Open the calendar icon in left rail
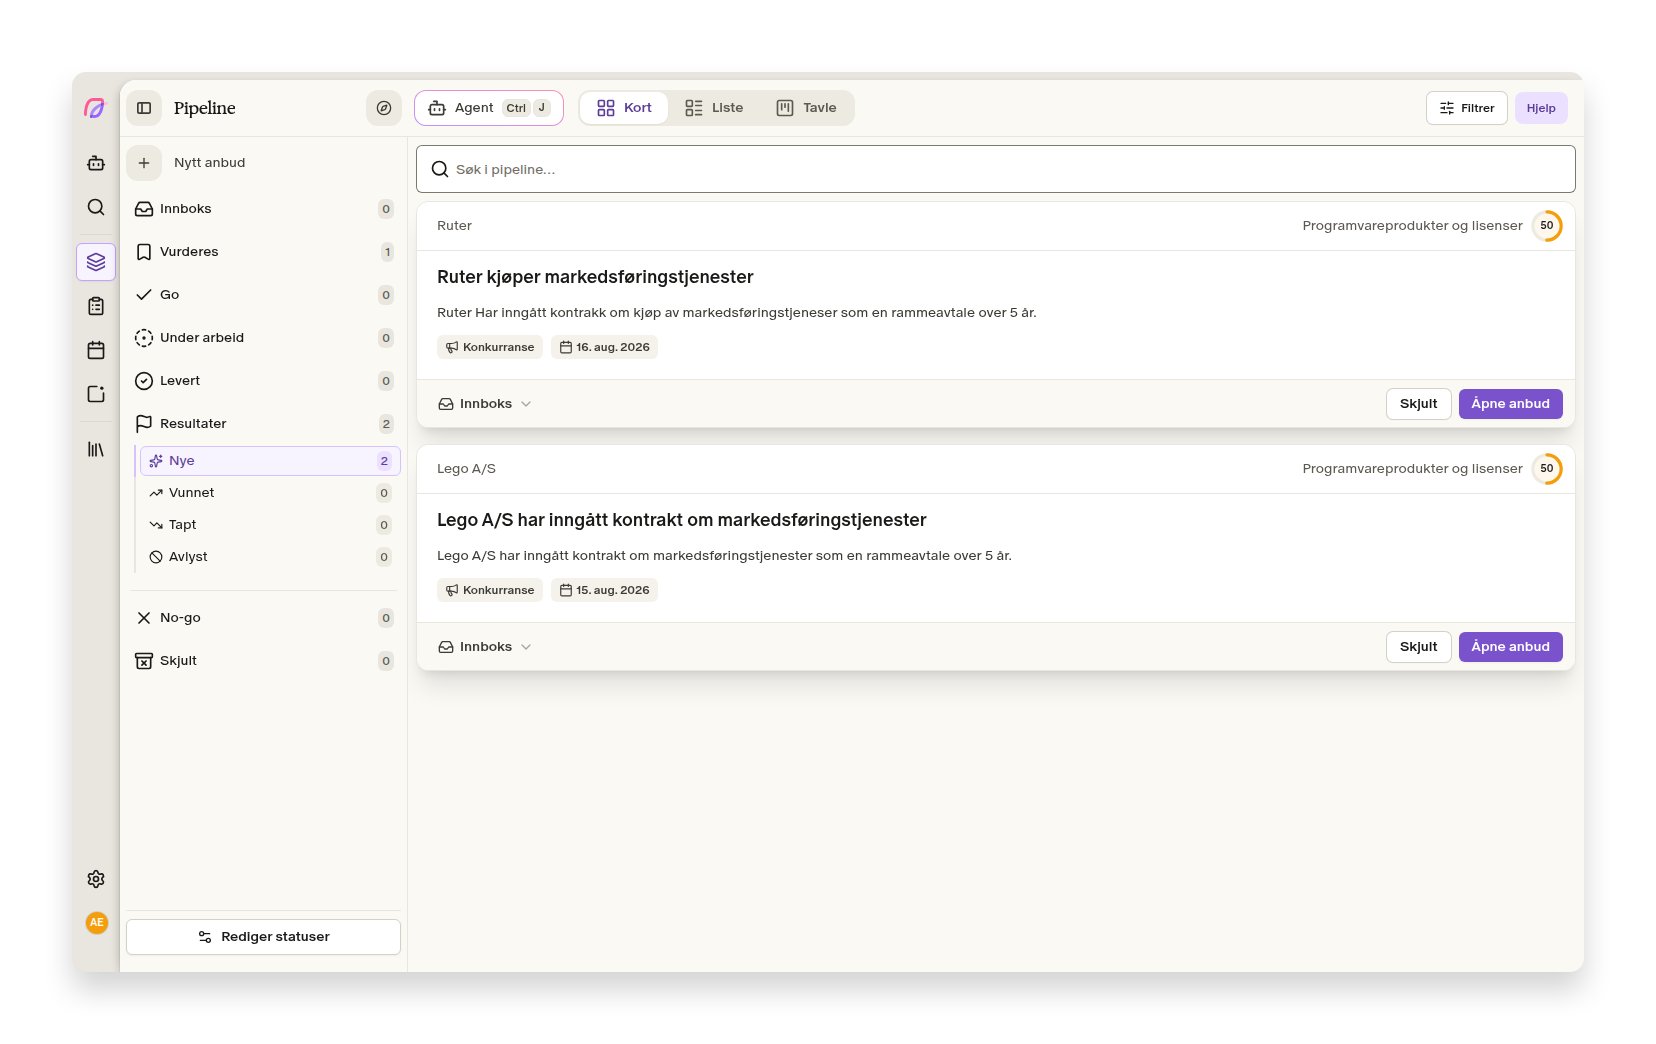This screenshot has height=1044, width=1656. (x=96, y=350)
